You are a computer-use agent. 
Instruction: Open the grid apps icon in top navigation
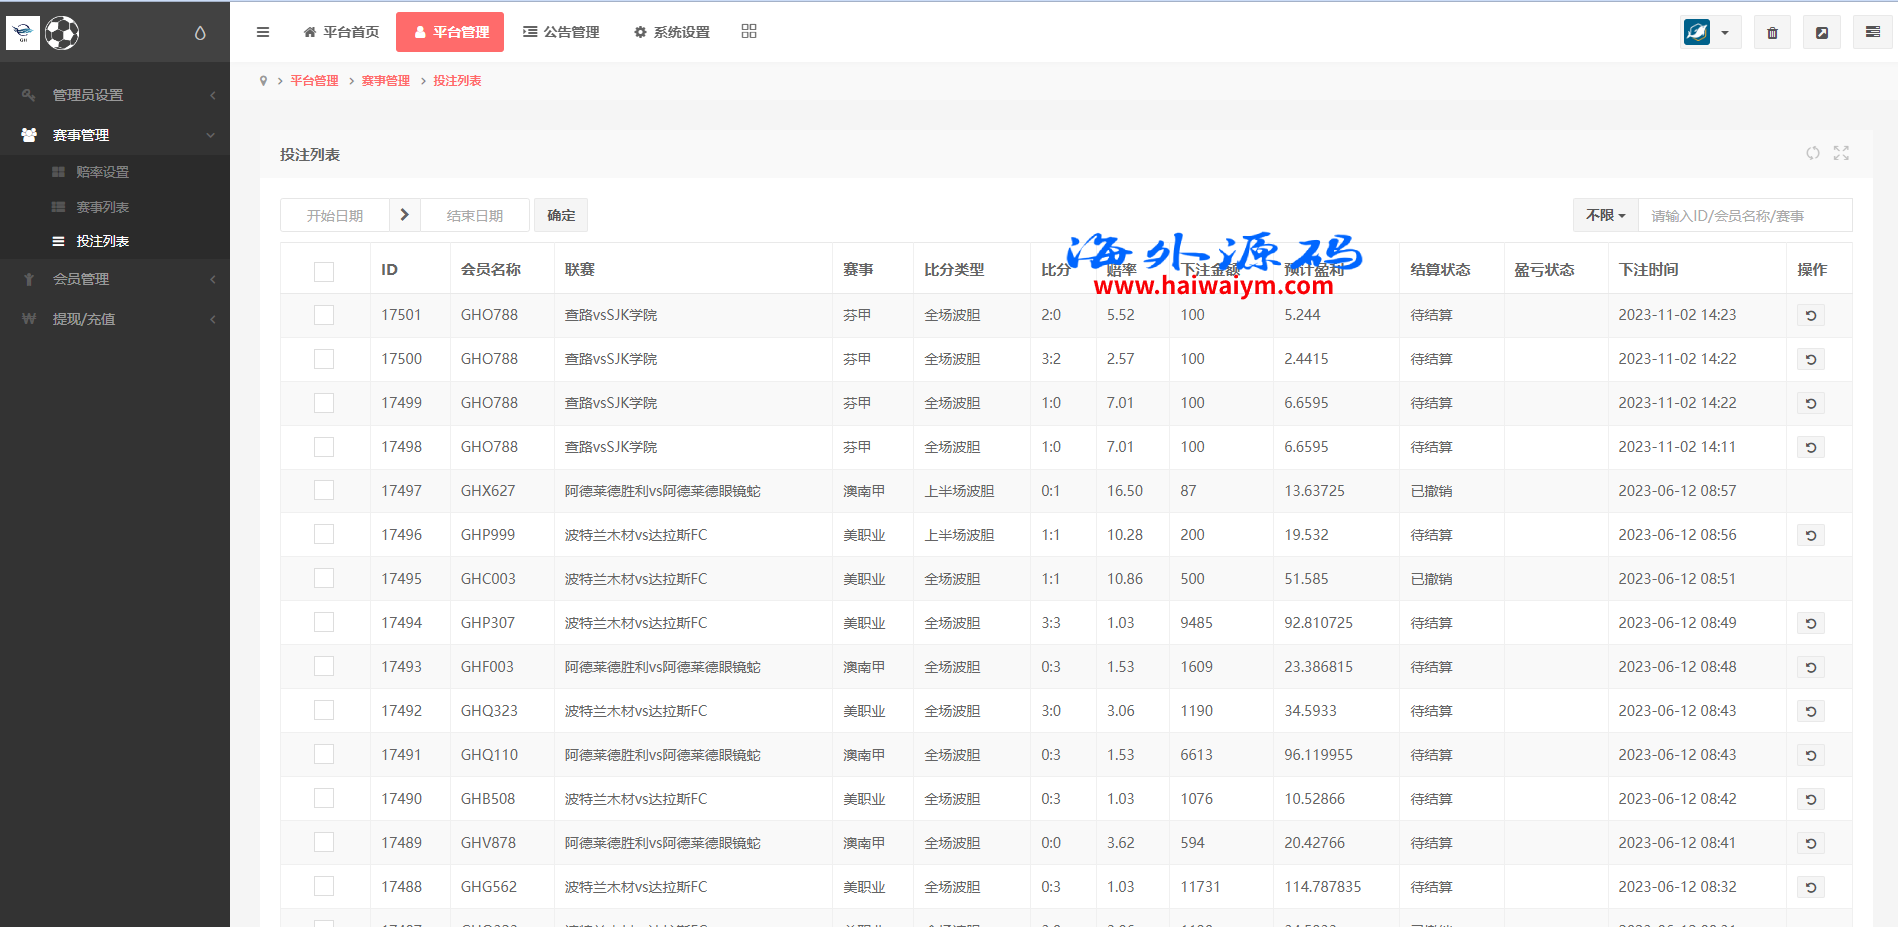click(748, 32)
